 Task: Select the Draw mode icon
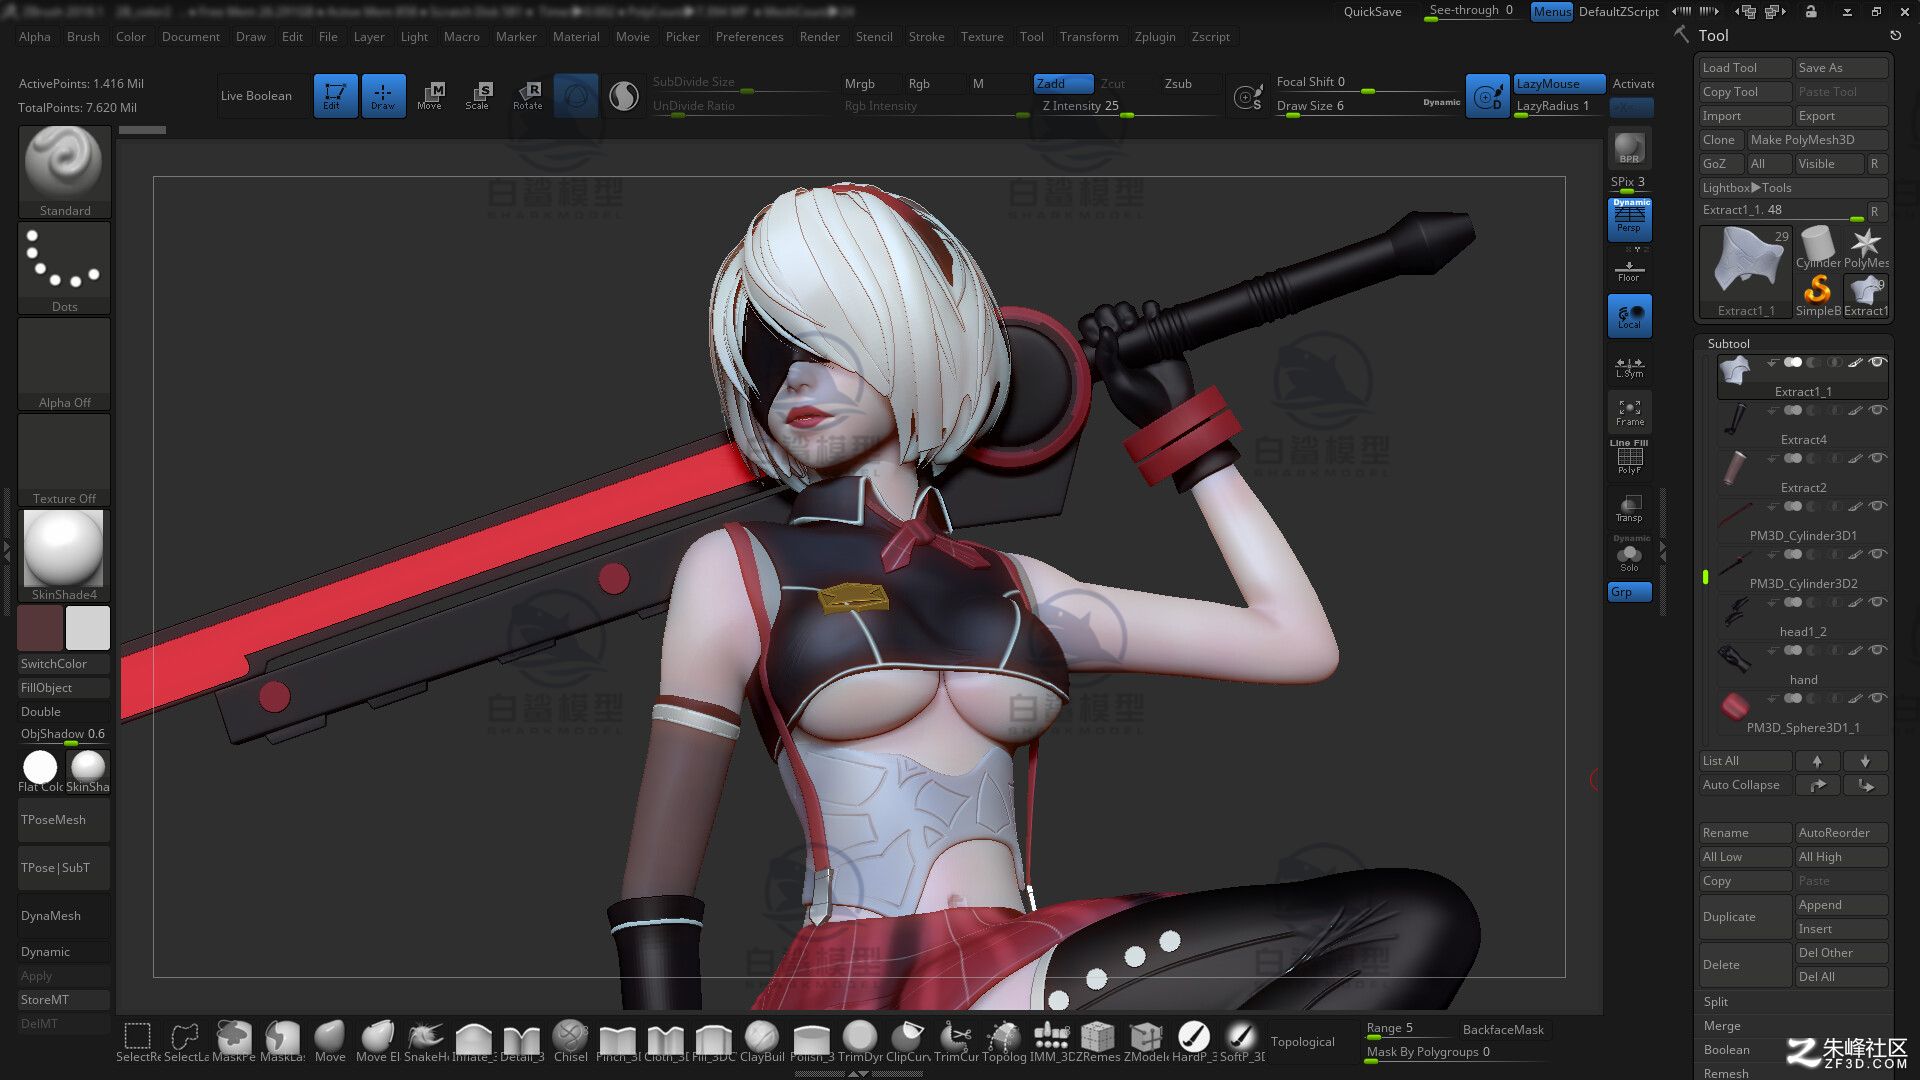[383, 95]
